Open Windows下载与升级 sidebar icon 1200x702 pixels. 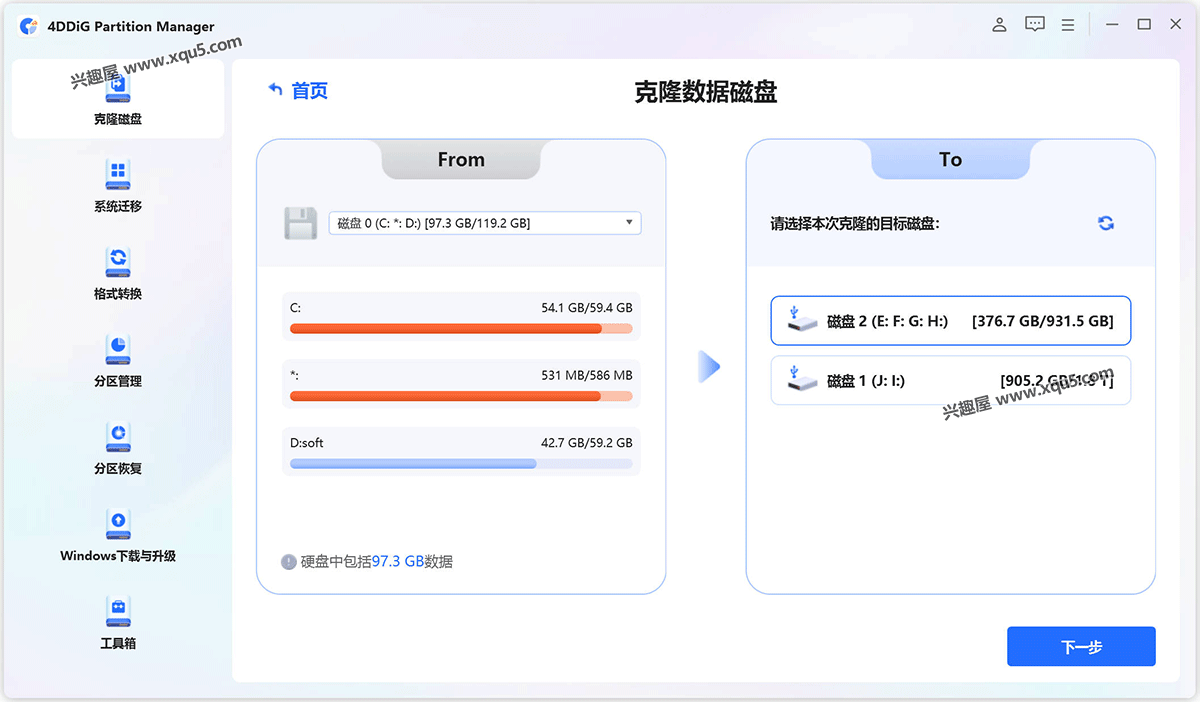coord(118,523)
